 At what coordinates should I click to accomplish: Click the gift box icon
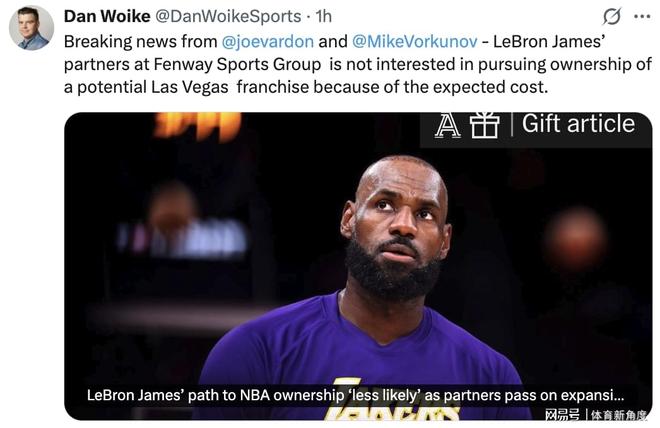tap(484, 125)
